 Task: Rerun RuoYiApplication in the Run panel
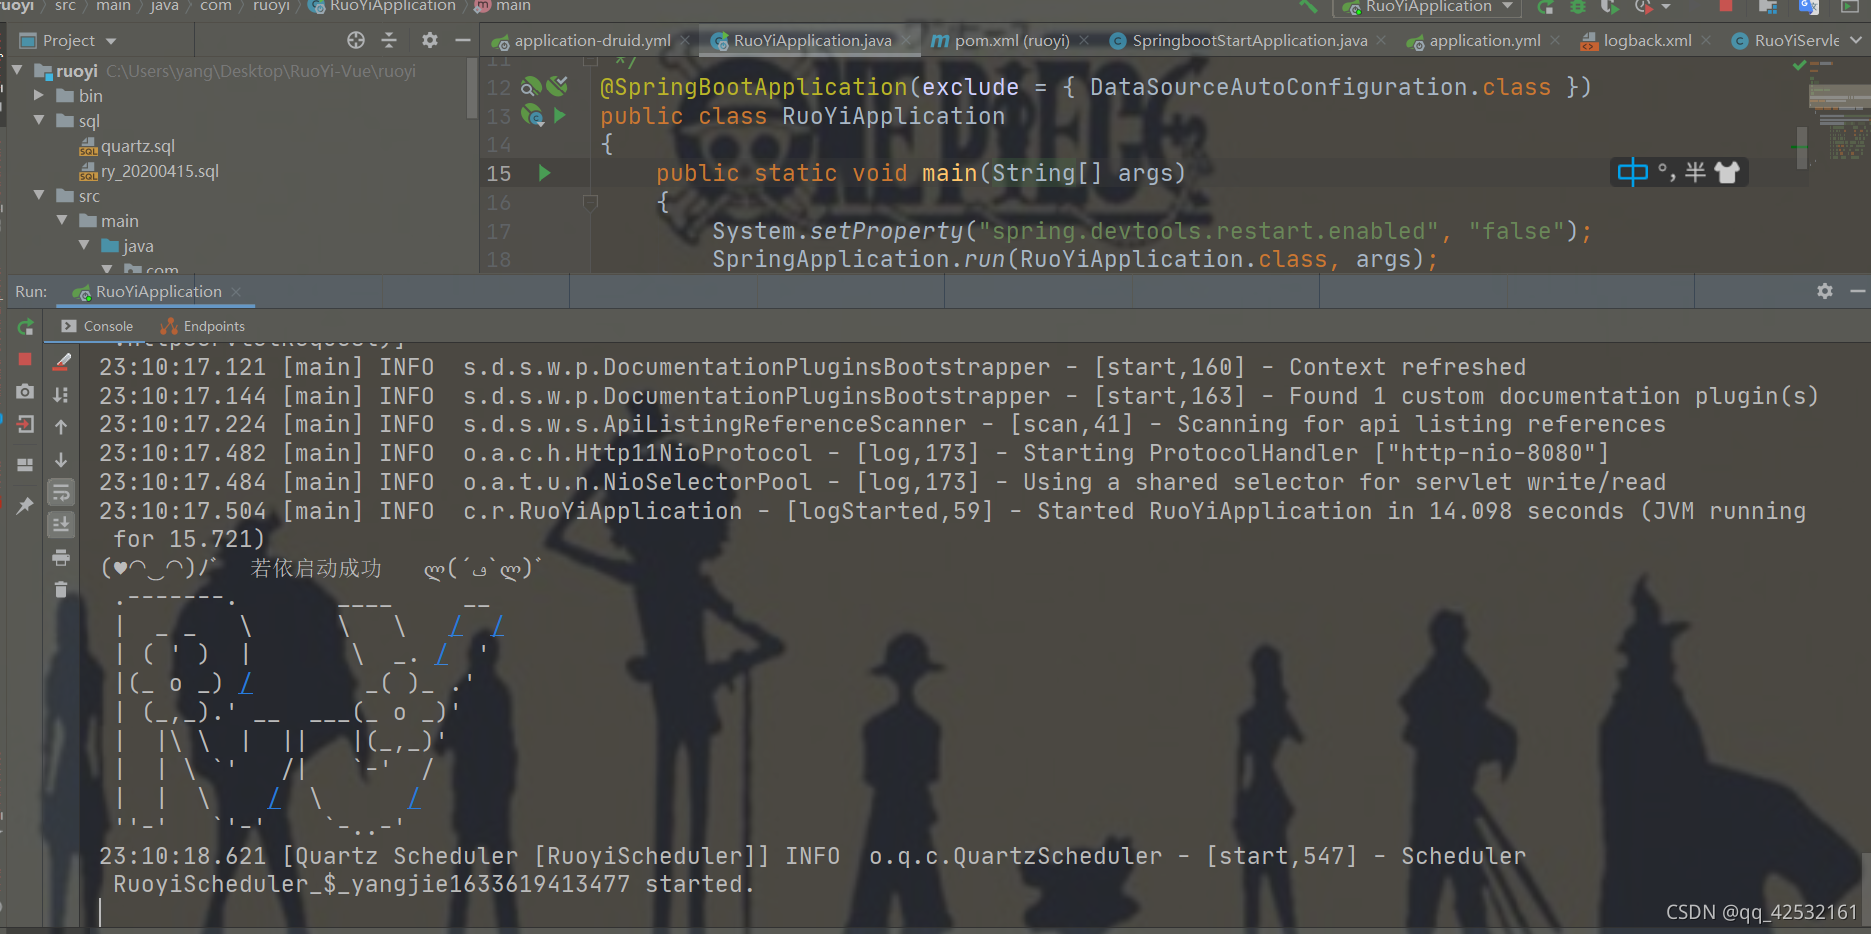tap(26, 327)
